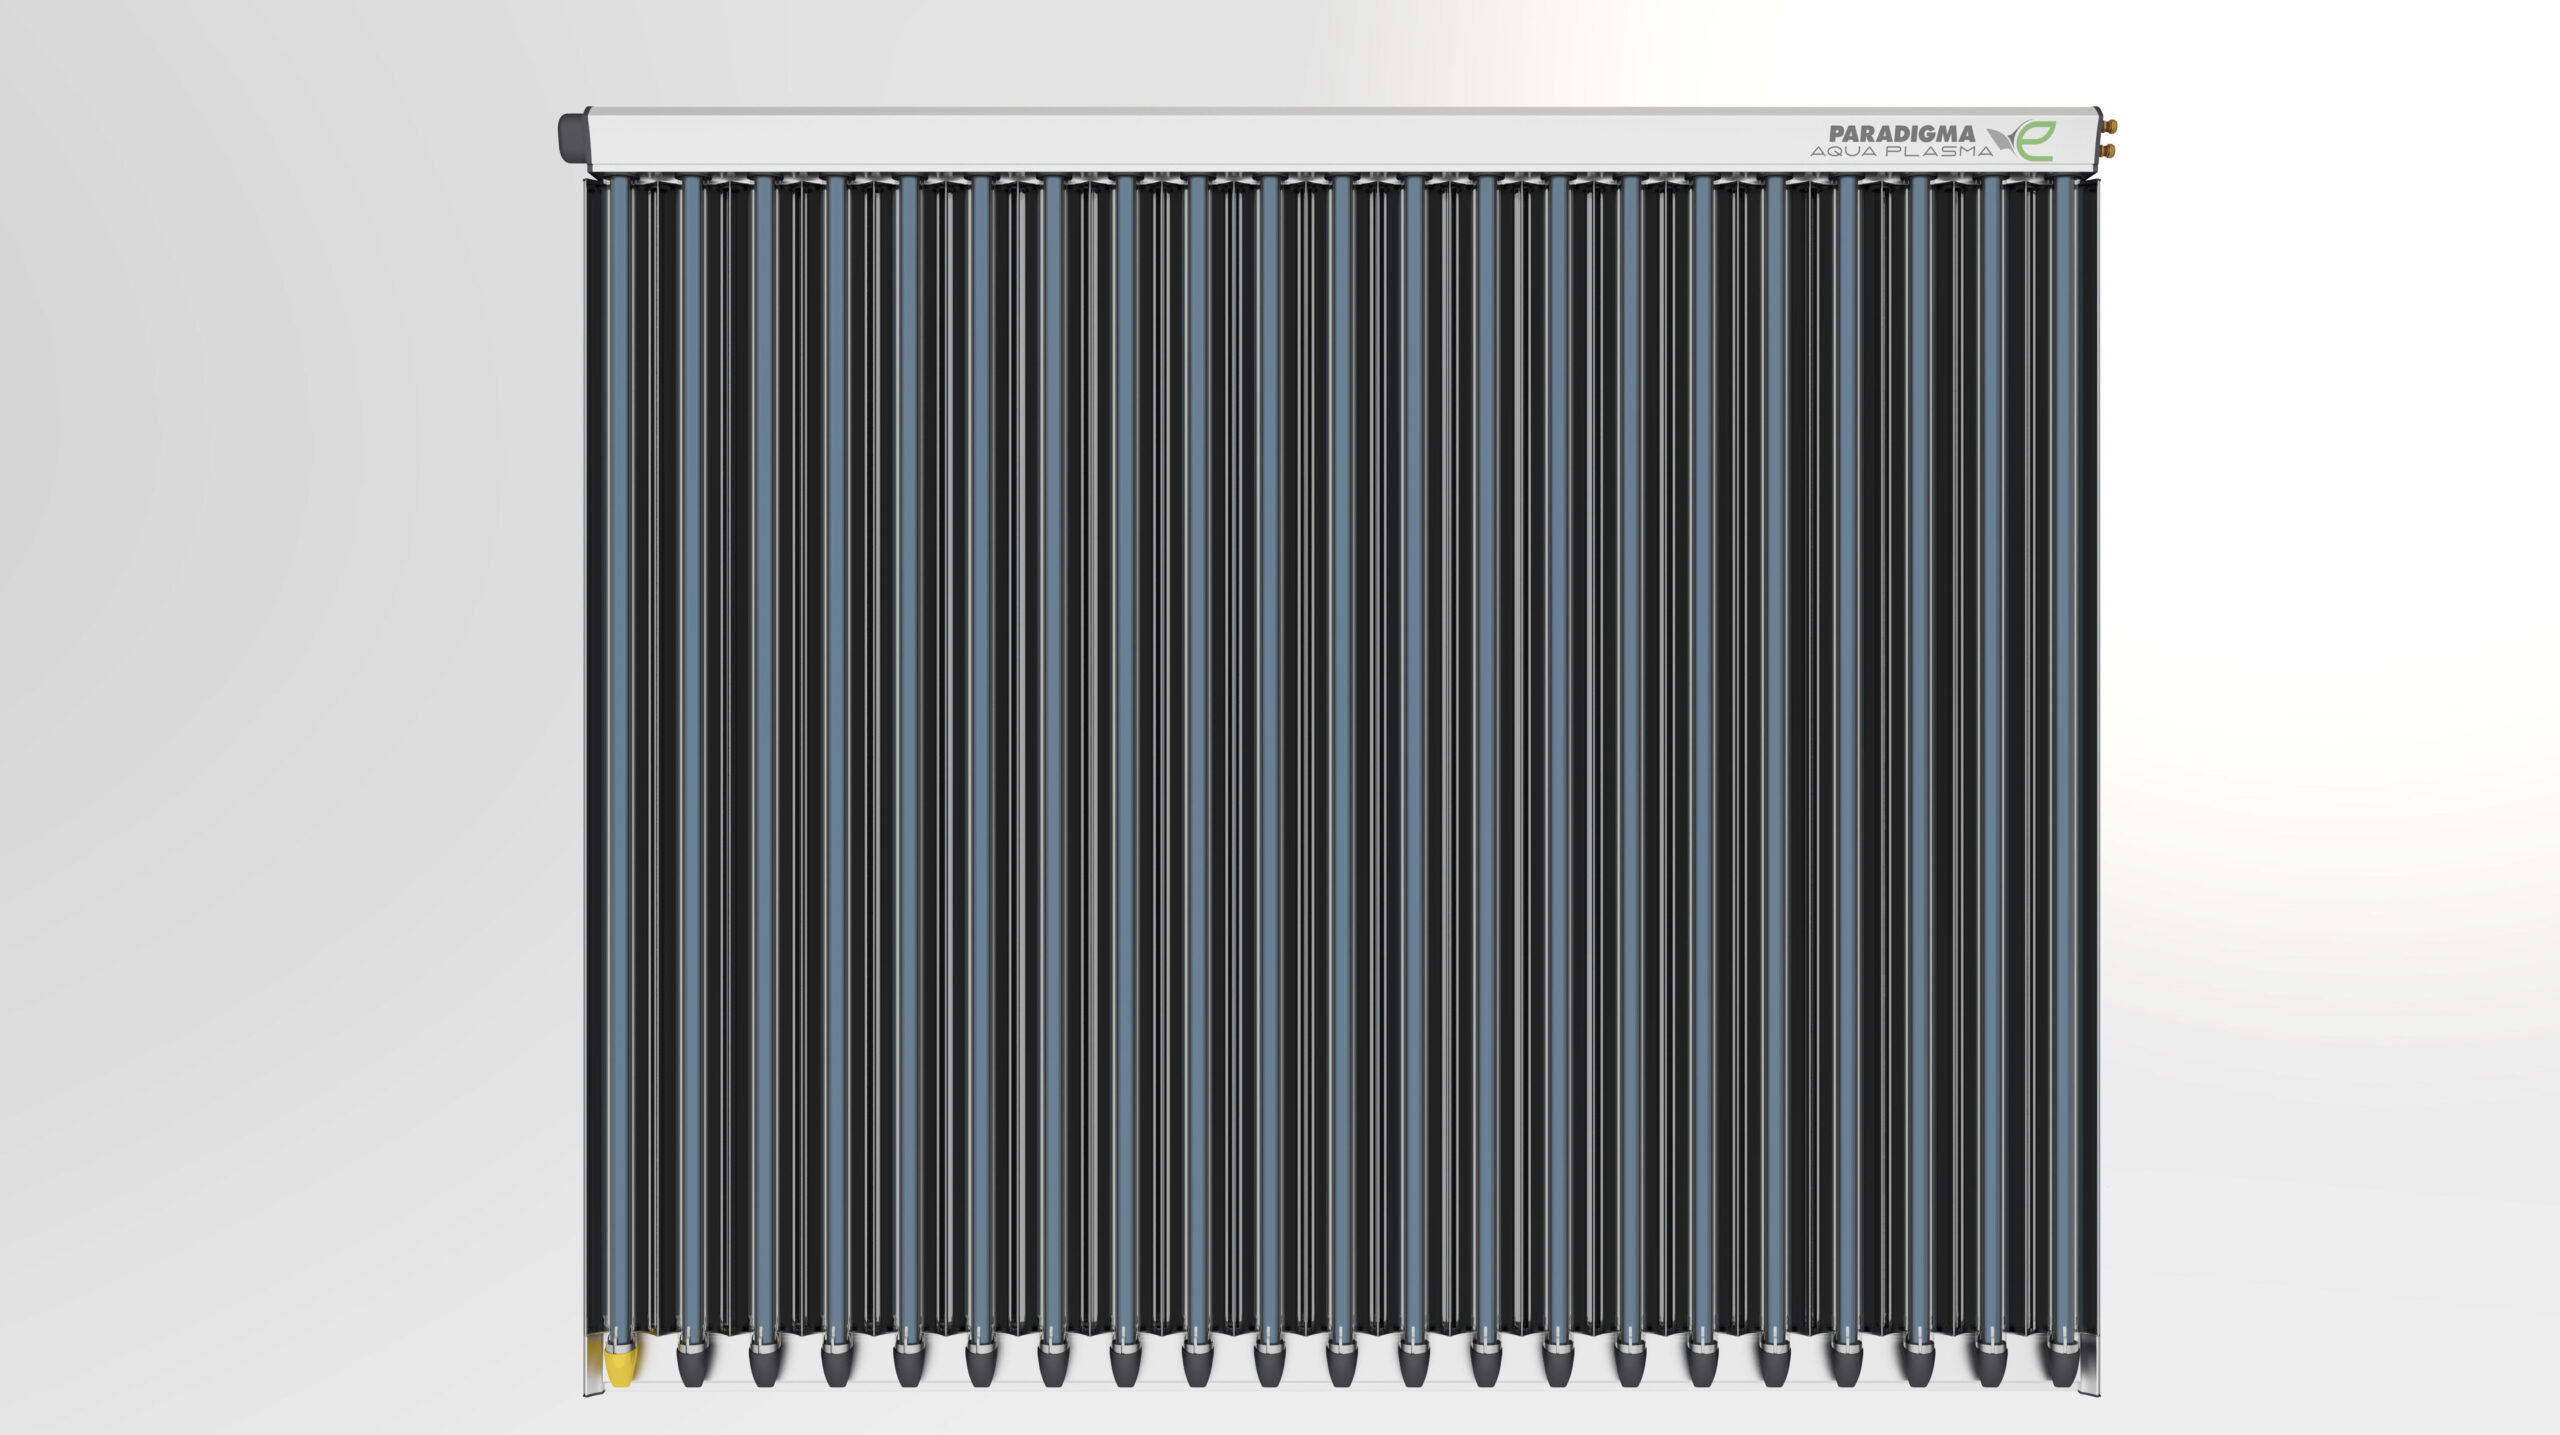
Task: Click the bottom-left frame corner bracket
Action: [x=593, y=1368]
